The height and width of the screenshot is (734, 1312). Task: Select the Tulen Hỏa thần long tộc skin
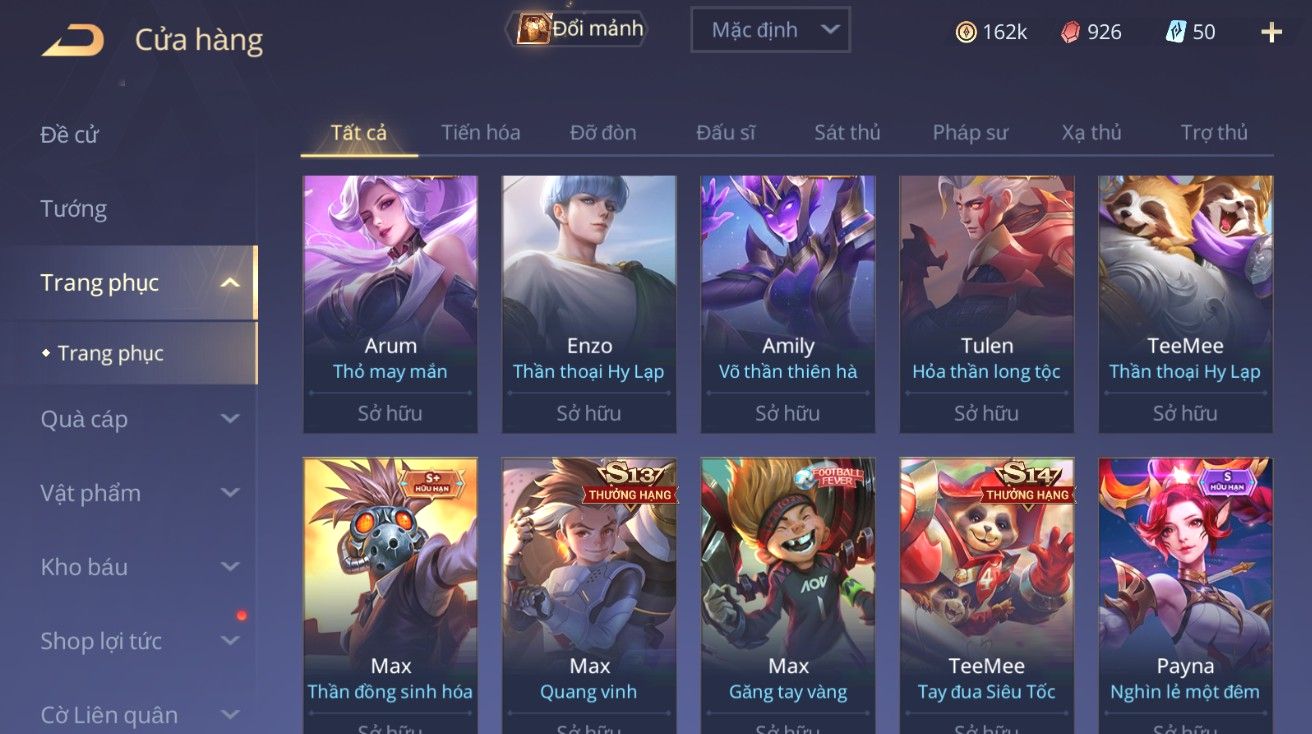pos(987,304)
